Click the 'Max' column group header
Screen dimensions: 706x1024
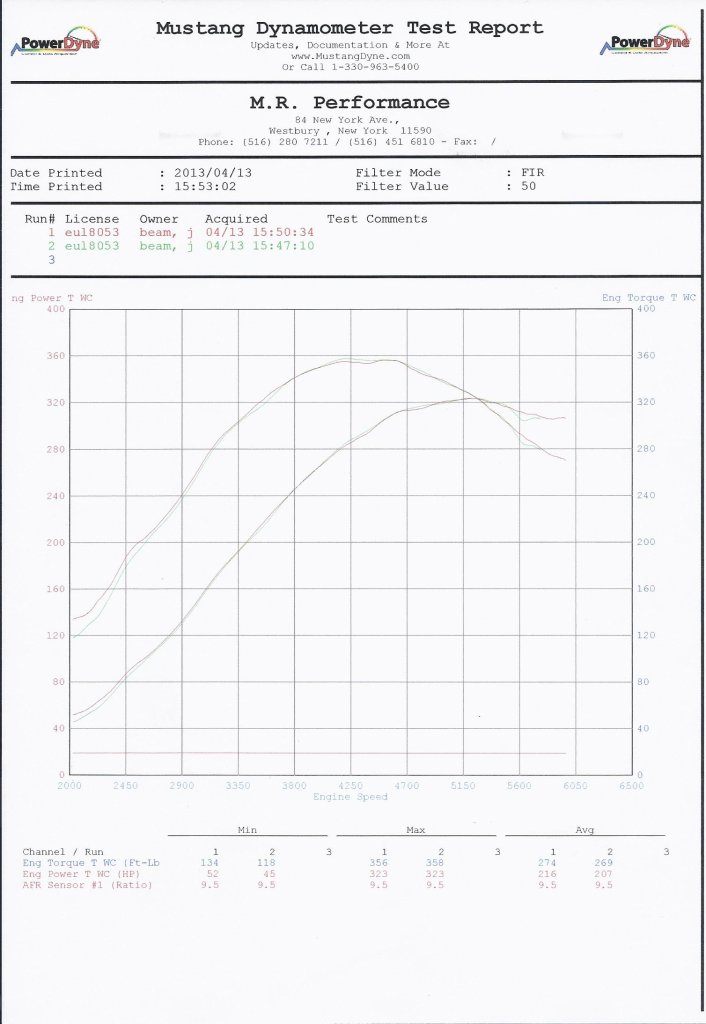(x=415, y=830)
